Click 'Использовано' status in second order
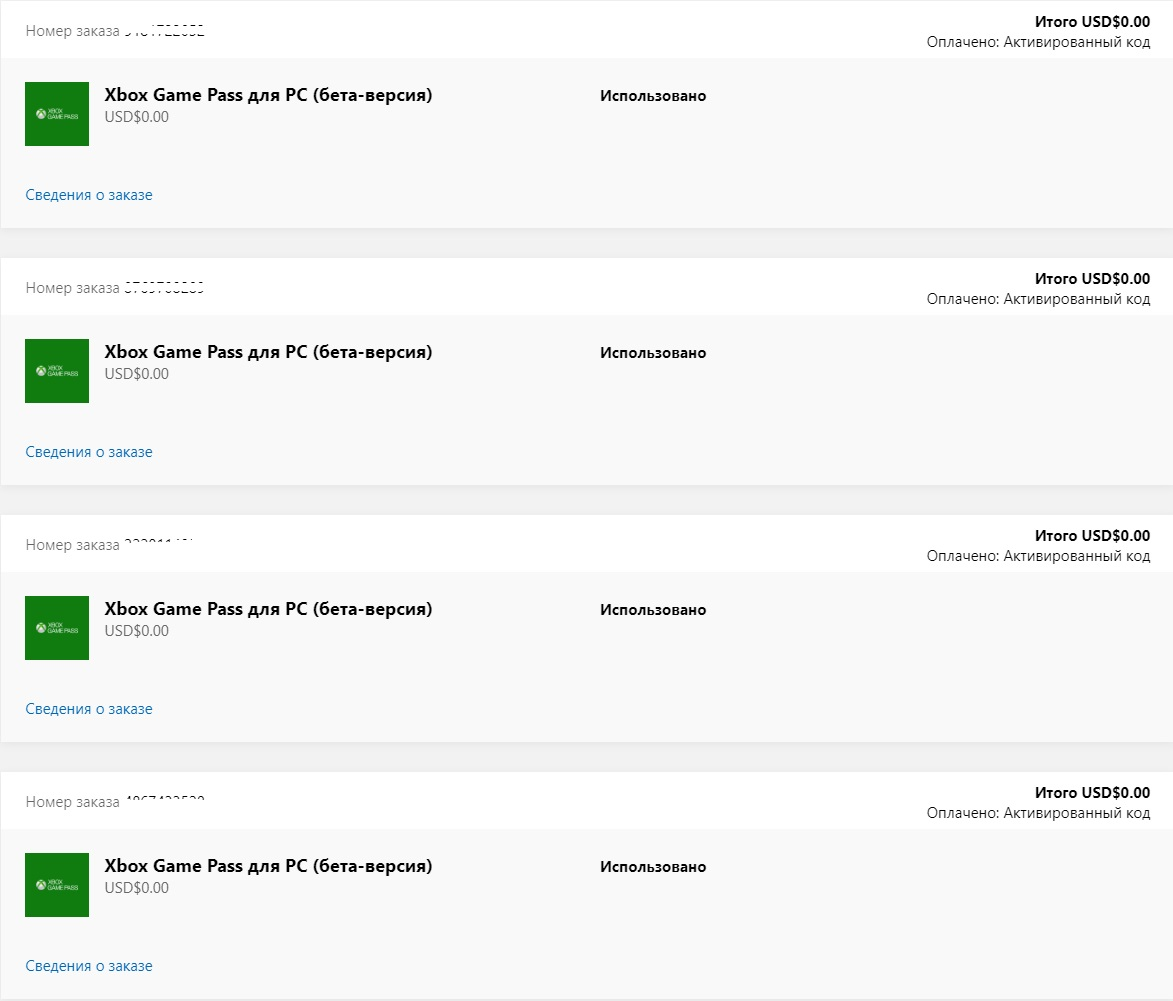The image size is (1173, 1001). click(x=653, y=353)
